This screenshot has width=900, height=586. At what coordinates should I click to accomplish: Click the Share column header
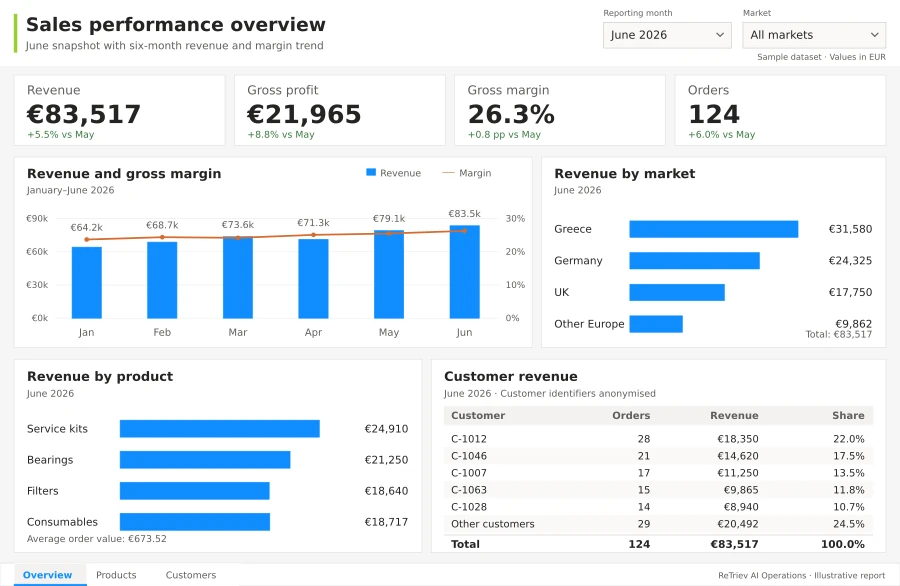click(848, 416)
